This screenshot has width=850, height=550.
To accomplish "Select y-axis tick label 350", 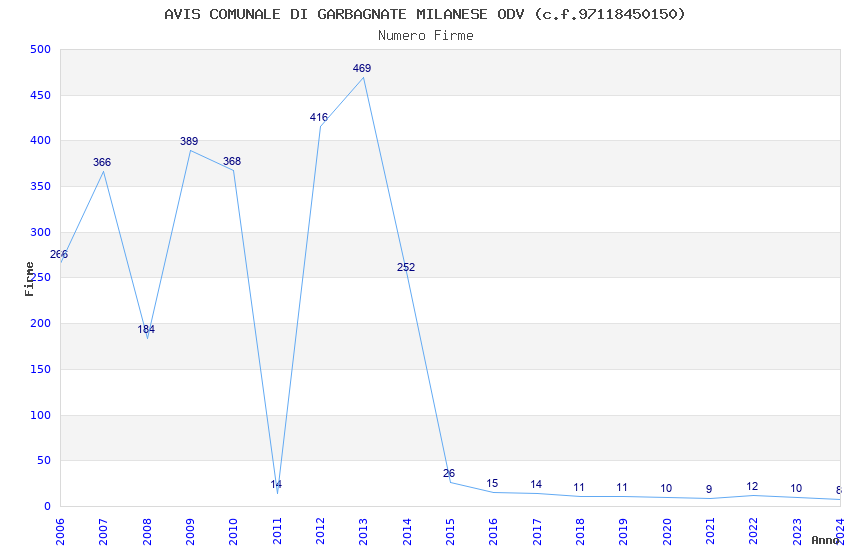I will tap(40, 186).
